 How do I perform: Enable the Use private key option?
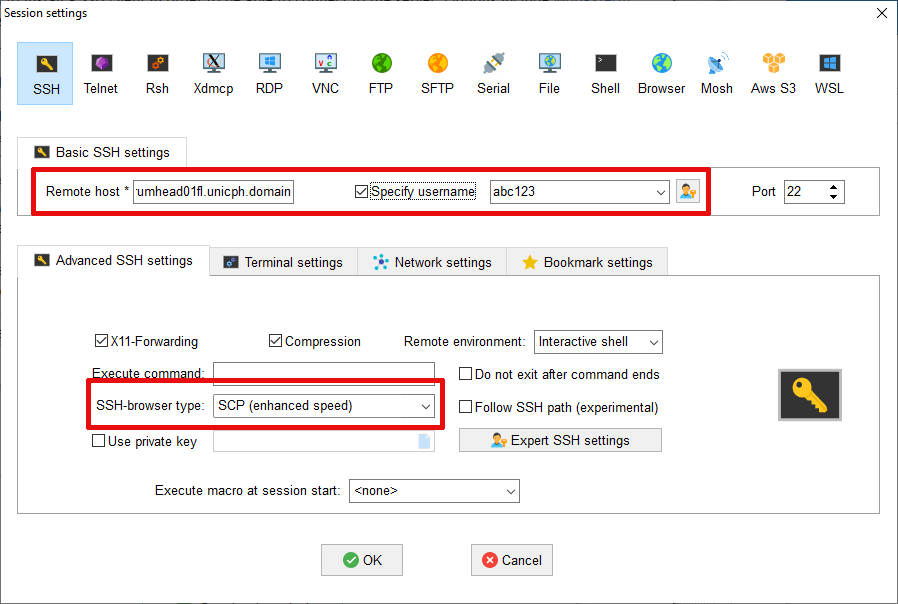point(99,441)
